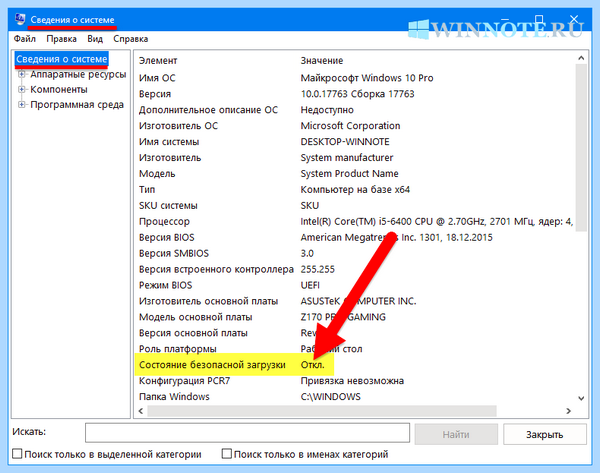Click the System Product Name value
The image size is (600, 473).
(x=349, y=174)
